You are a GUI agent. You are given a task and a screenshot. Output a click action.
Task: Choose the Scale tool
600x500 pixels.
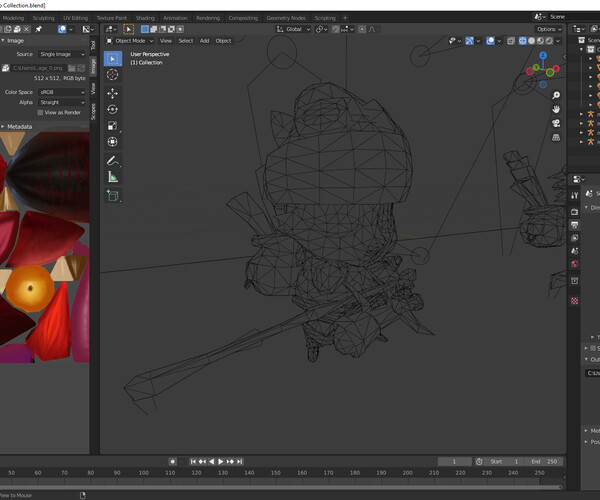coord(112,126)
